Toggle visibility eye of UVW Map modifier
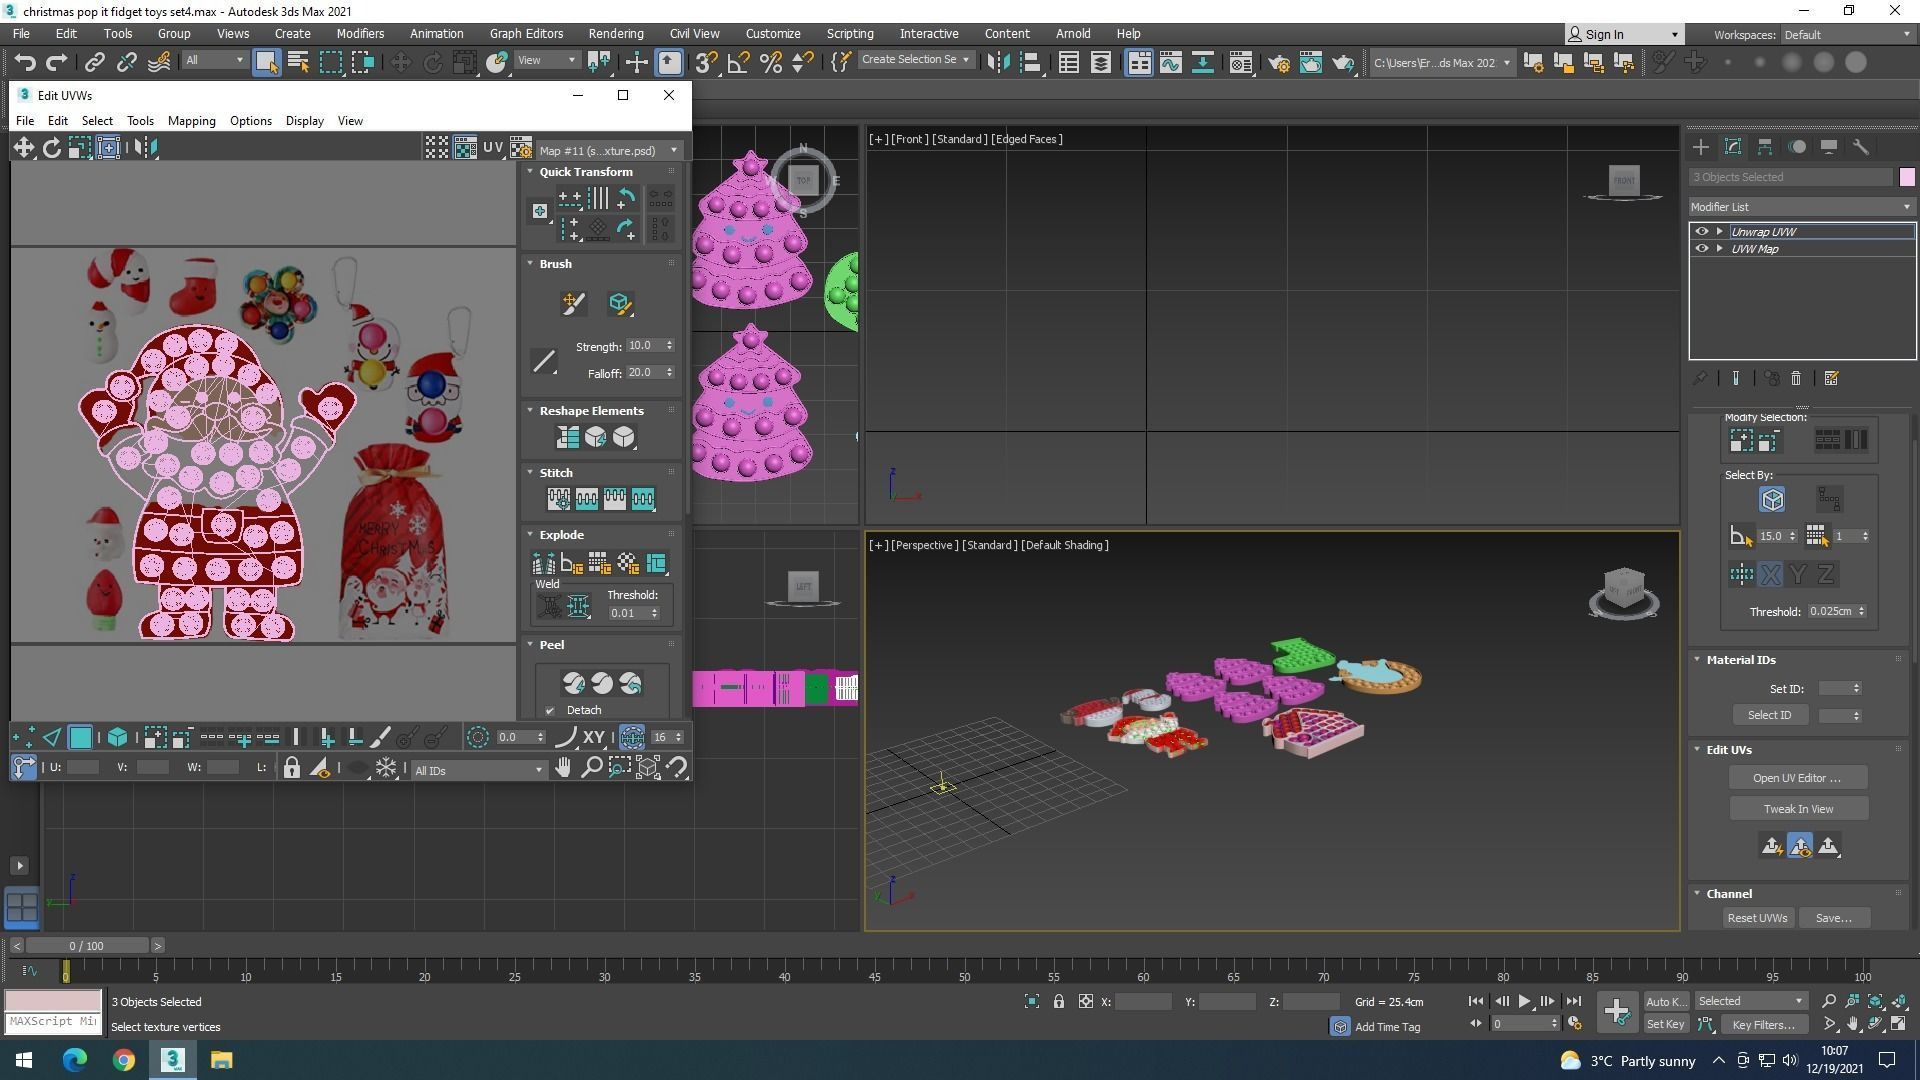Viewport: 1920px width, 1080px height. (1701, 248)
